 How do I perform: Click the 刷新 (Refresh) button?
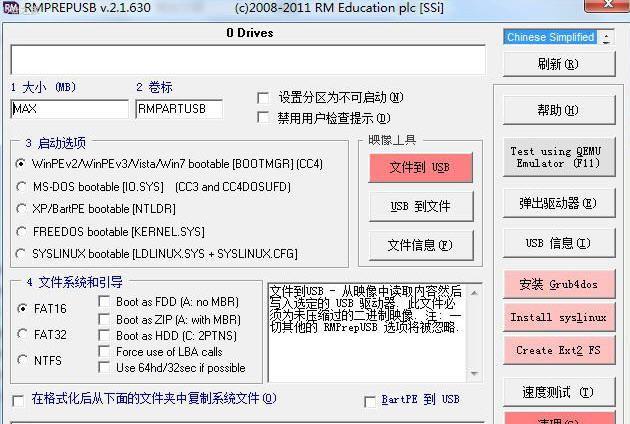(x=559, y=64)
